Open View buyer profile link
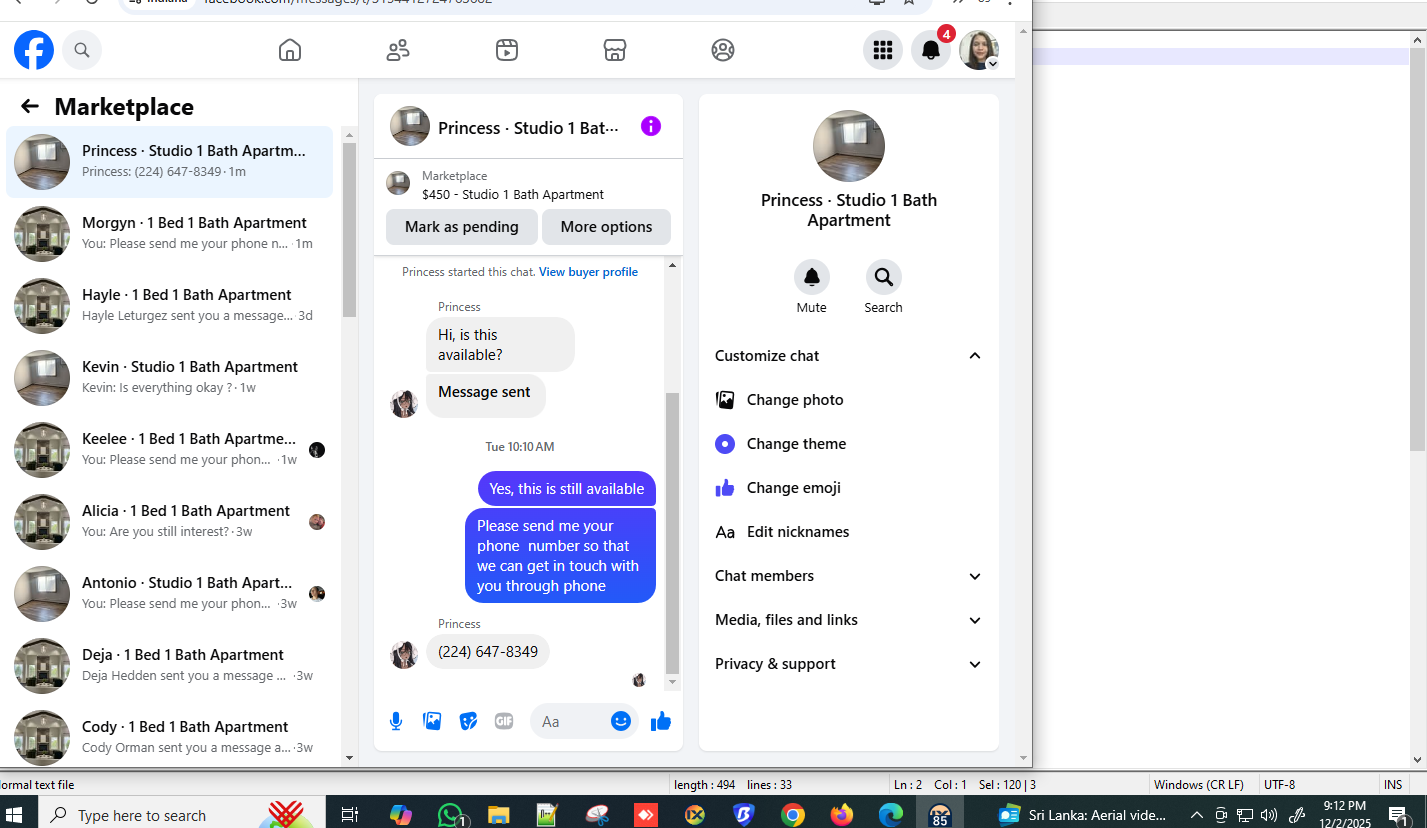Viewport: 1427px width, 828px height. [588, 272]
